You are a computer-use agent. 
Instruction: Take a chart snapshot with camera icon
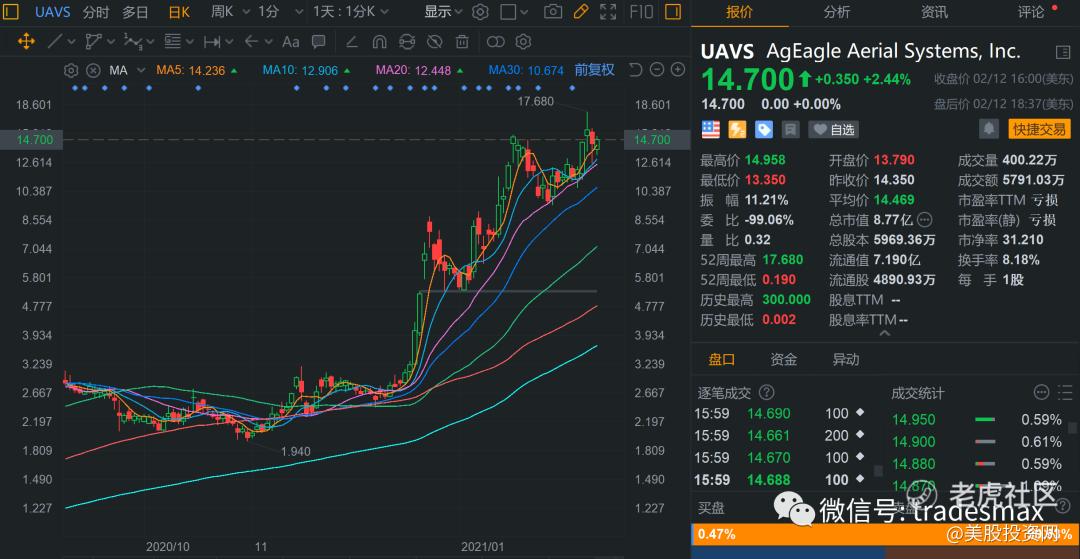pos(552,12)
